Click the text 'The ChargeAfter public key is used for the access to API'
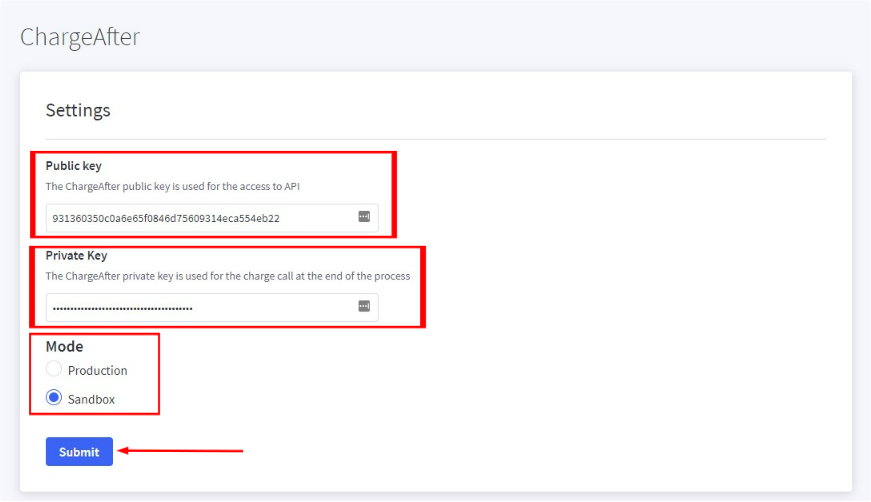The image size is (871, 502). (x=173, y=187)
